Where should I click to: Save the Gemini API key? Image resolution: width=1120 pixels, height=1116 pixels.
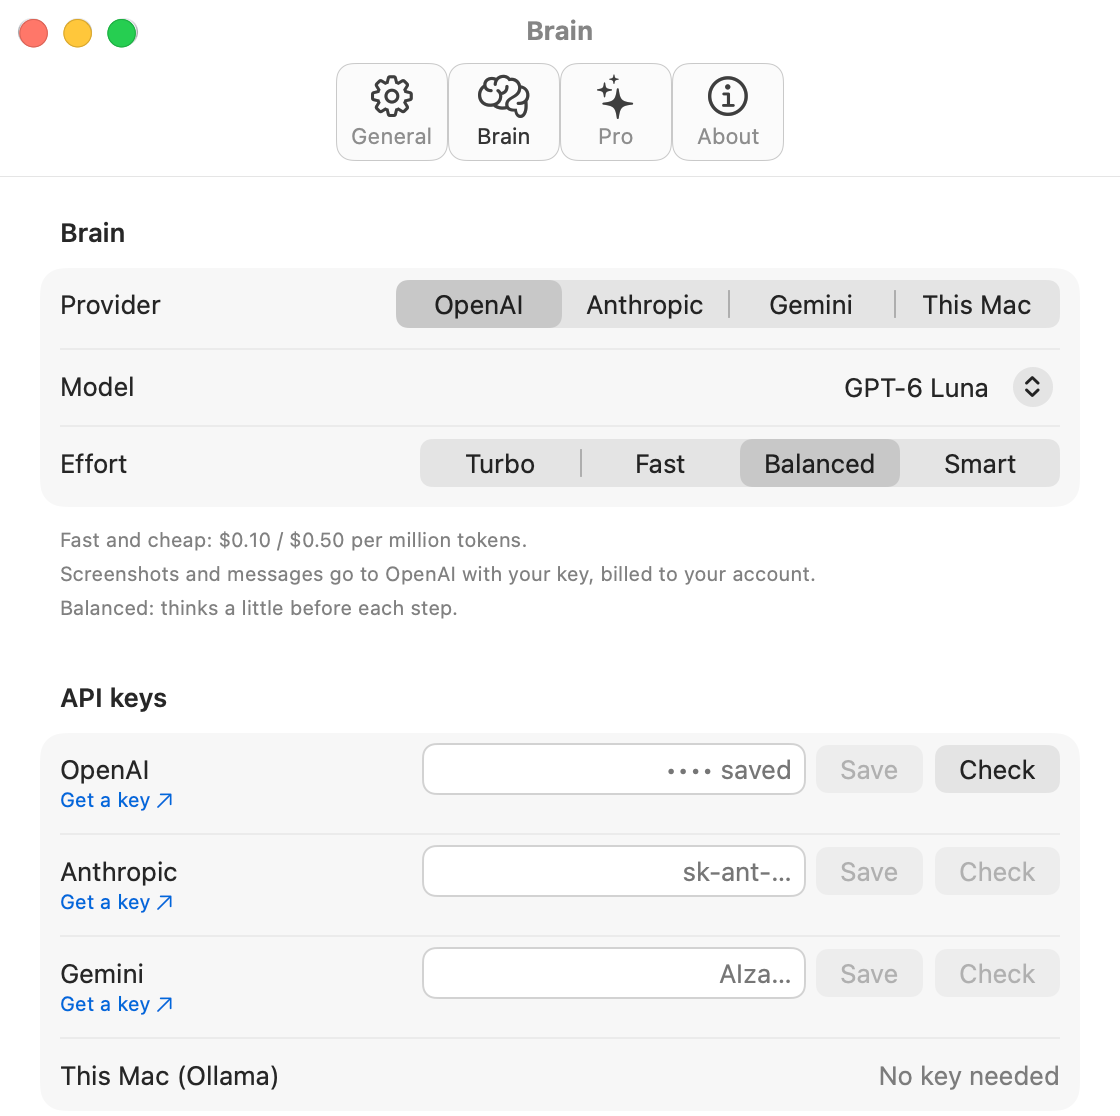869,974
